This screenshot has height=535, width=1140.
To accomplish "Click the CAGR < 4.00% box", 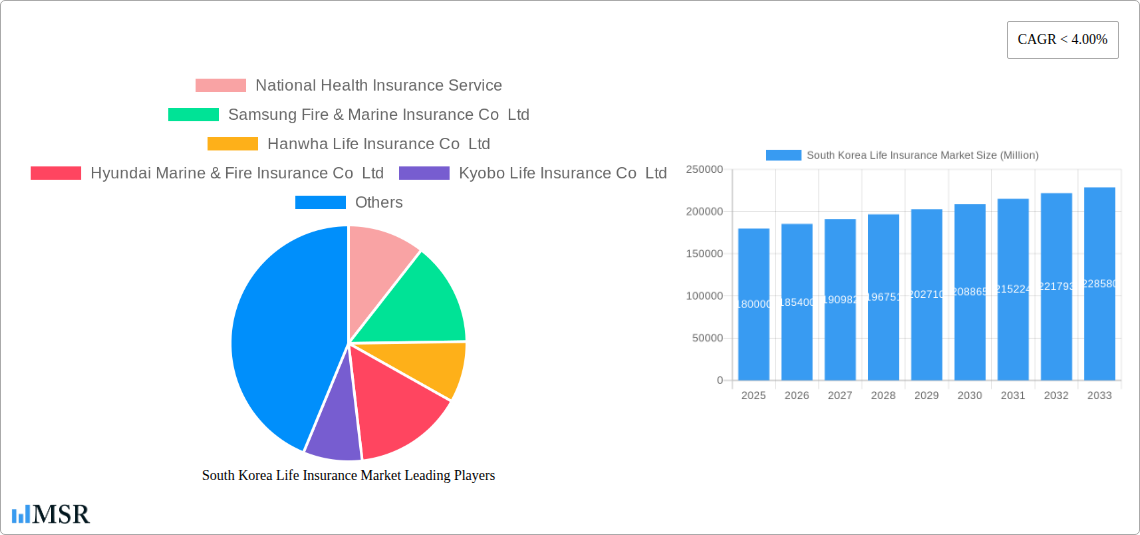I will point(1062,40).
